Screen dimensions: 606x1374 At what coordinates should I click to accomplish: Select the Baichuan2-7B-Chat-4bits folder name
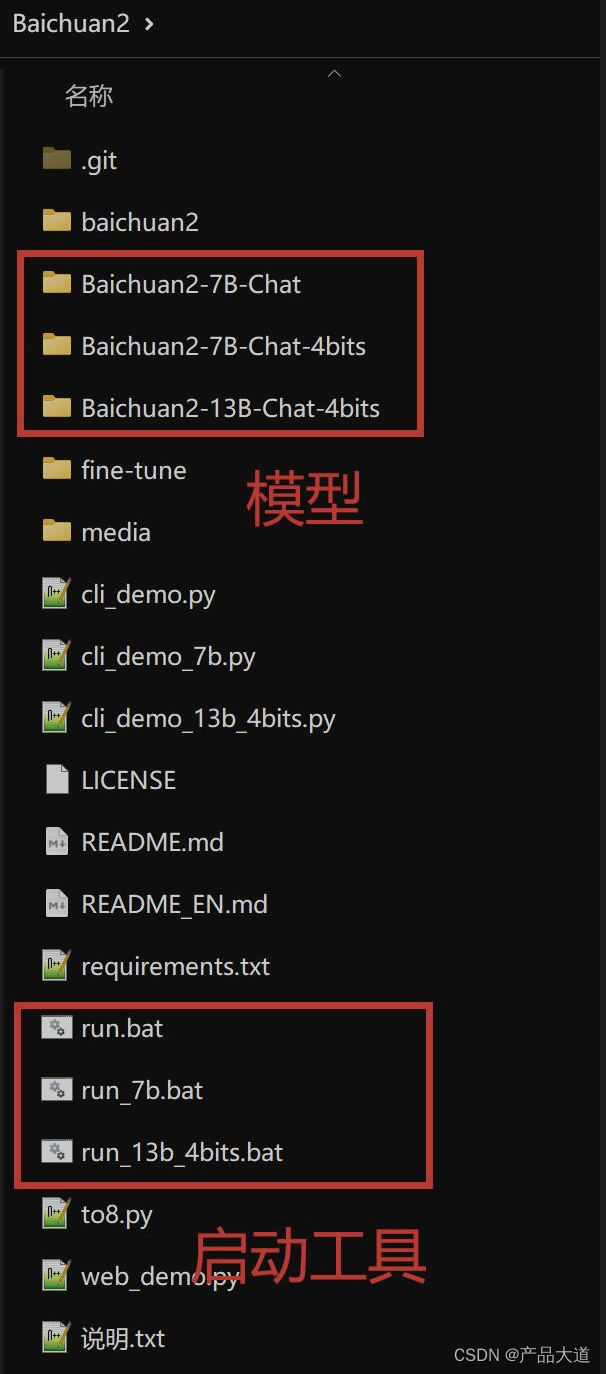224,346
